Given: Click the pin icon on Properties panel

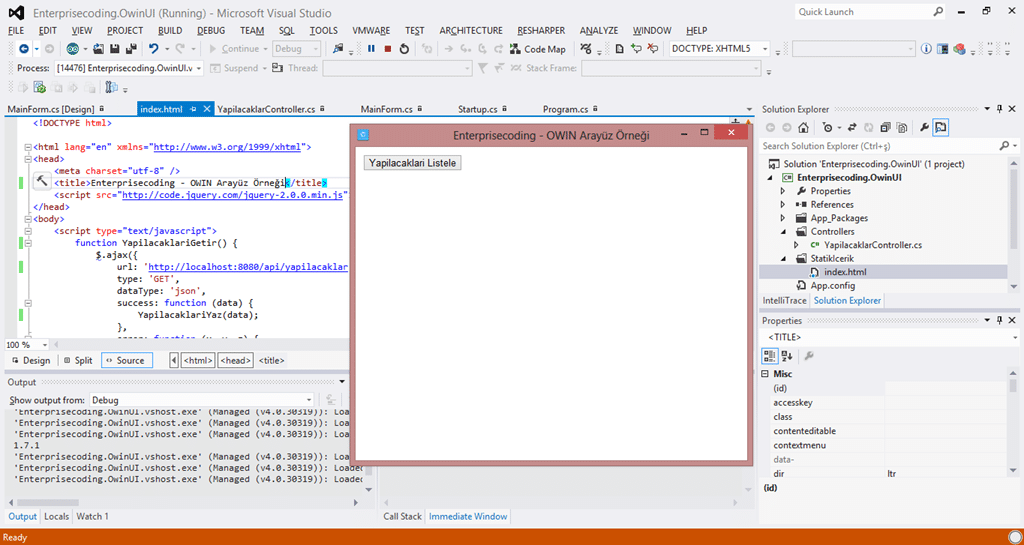Looking at the screenshot, I should coord(999,320).
